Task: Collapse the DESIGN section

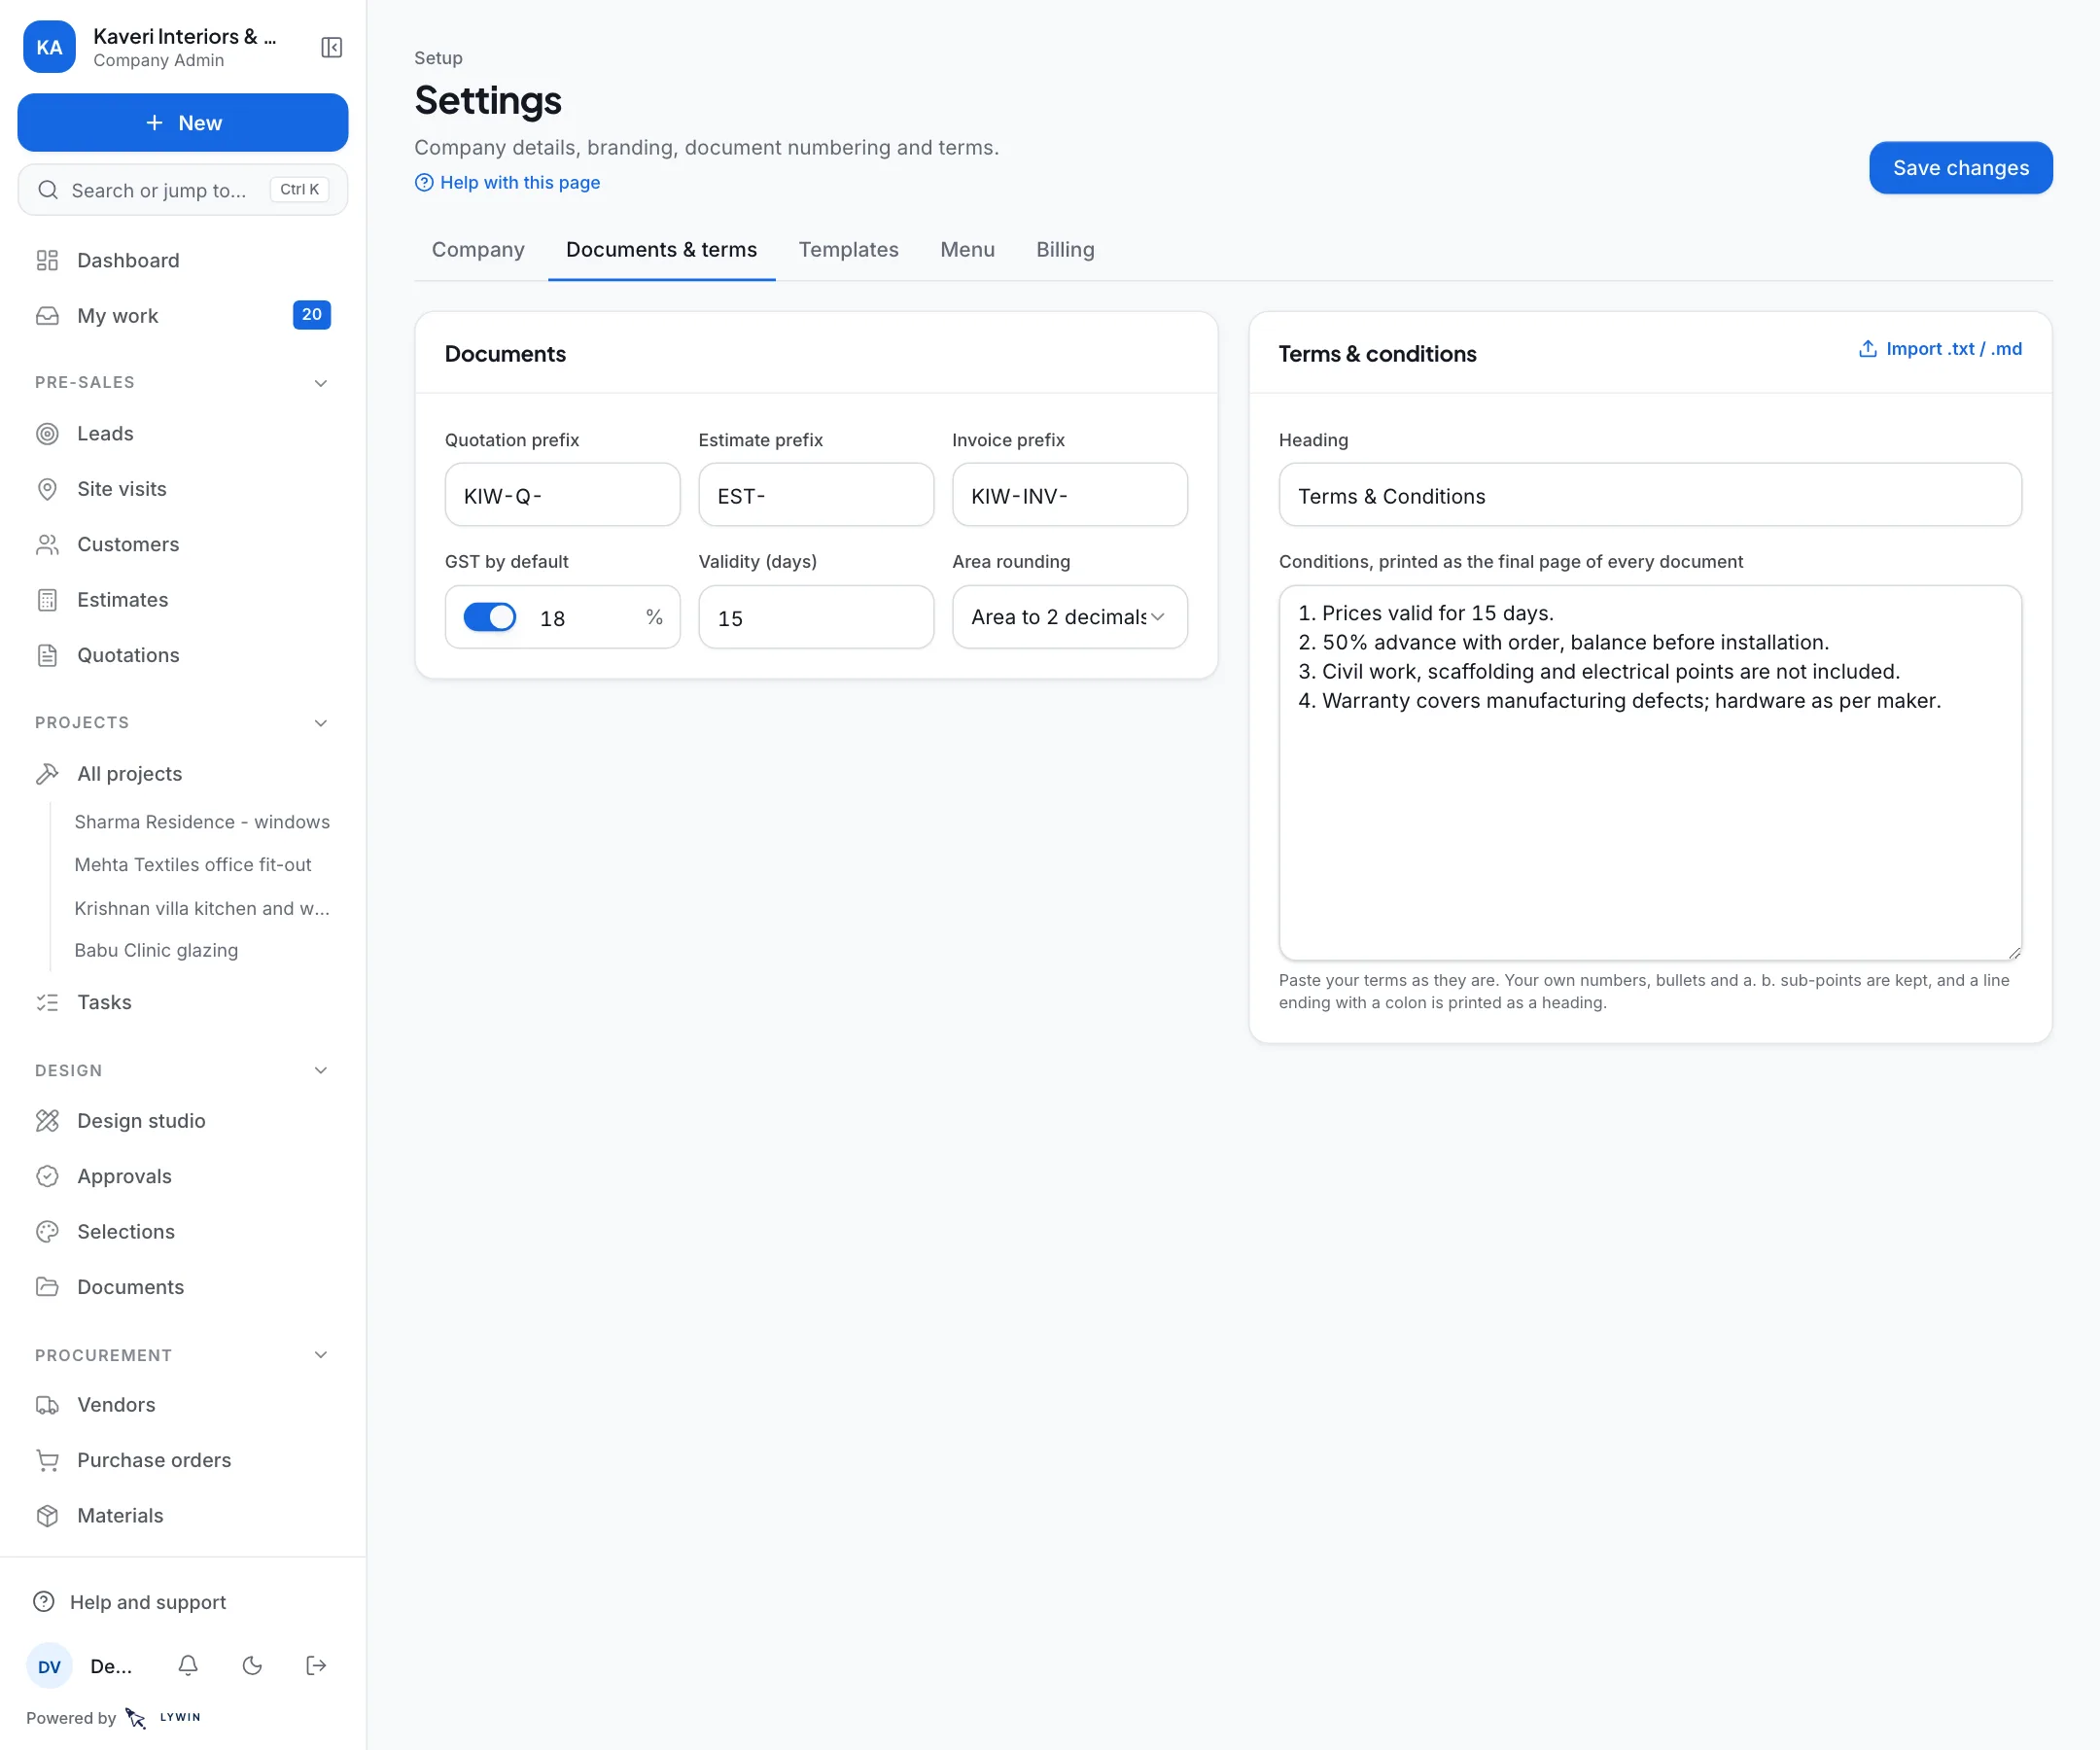Action: pyautogui.click(x=321, y=1070)
